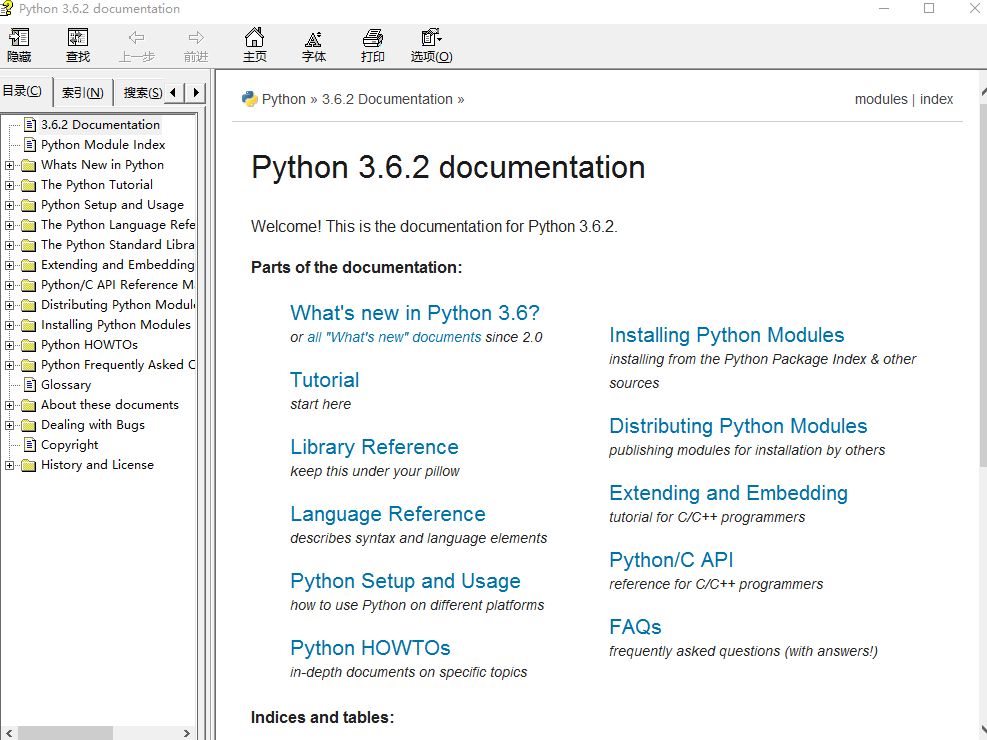Click the Hide (隐藏) toolbar icon
This screenshot has width=987, height=740.
pyautogui.click(x=19, y=45)
